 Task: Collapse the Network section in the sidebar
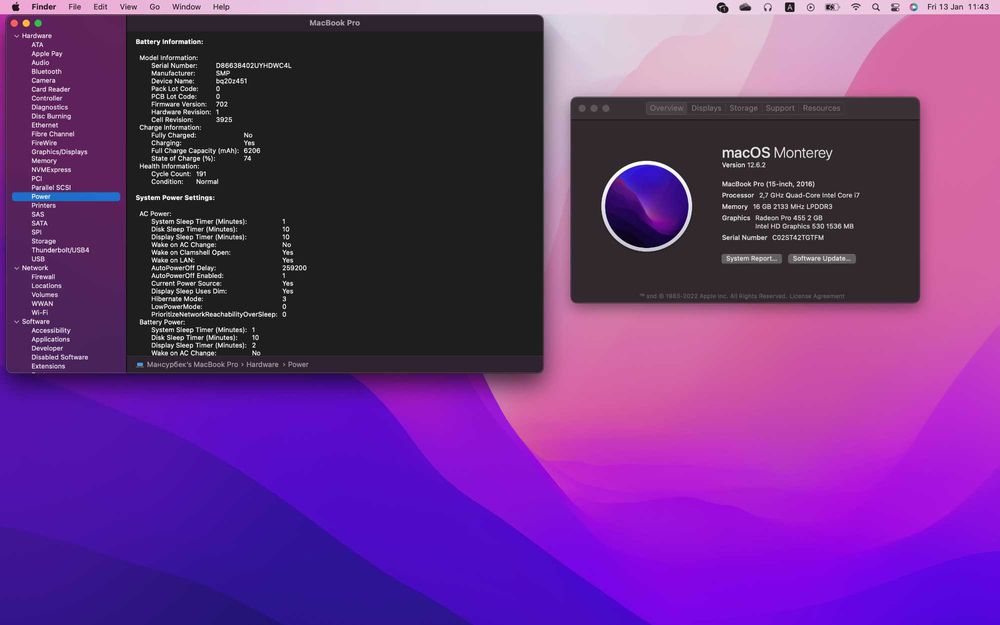coord(17,268)
